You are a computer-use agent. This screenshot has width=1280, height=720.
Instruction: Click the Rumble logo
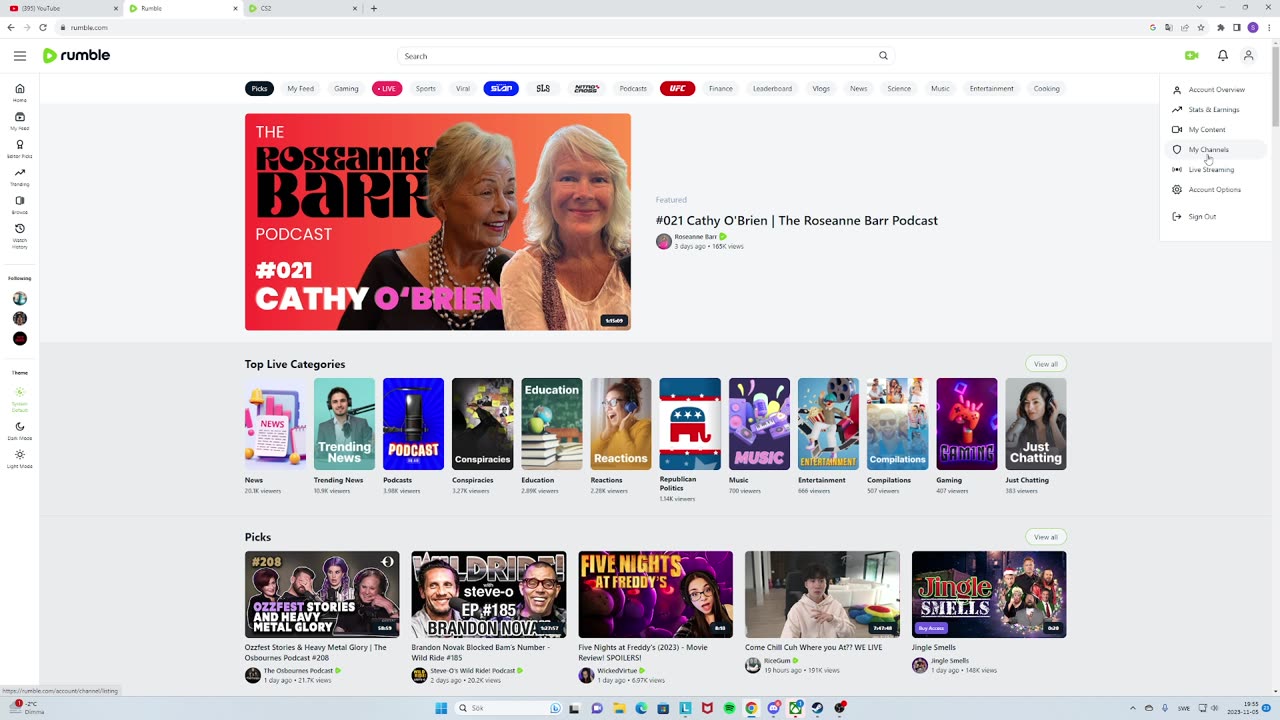76,56
